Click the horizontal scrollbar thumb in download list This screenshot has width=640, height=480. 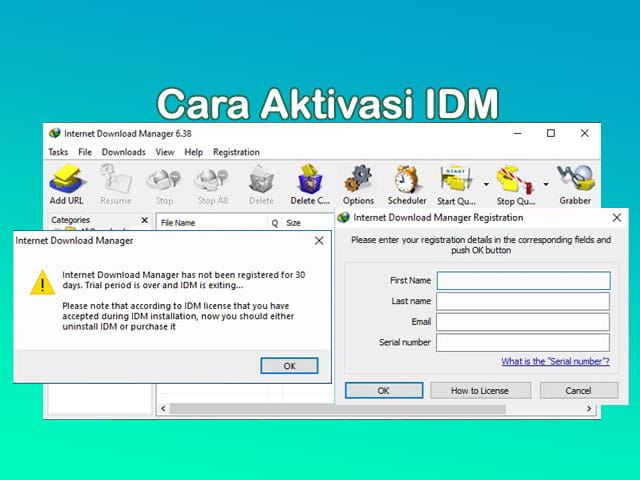coord(338,409)
